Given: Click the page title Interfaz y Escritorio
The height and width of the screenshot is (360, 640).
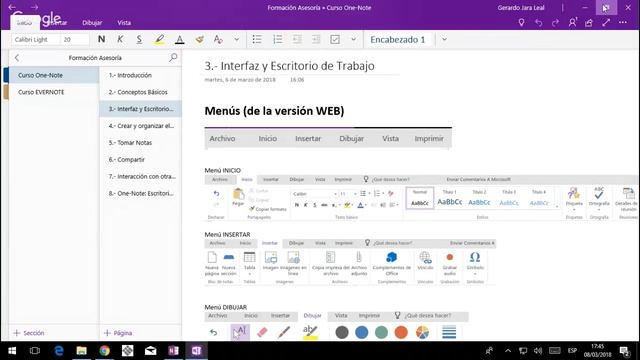Looking at the screenshot, I should point(289,66).
